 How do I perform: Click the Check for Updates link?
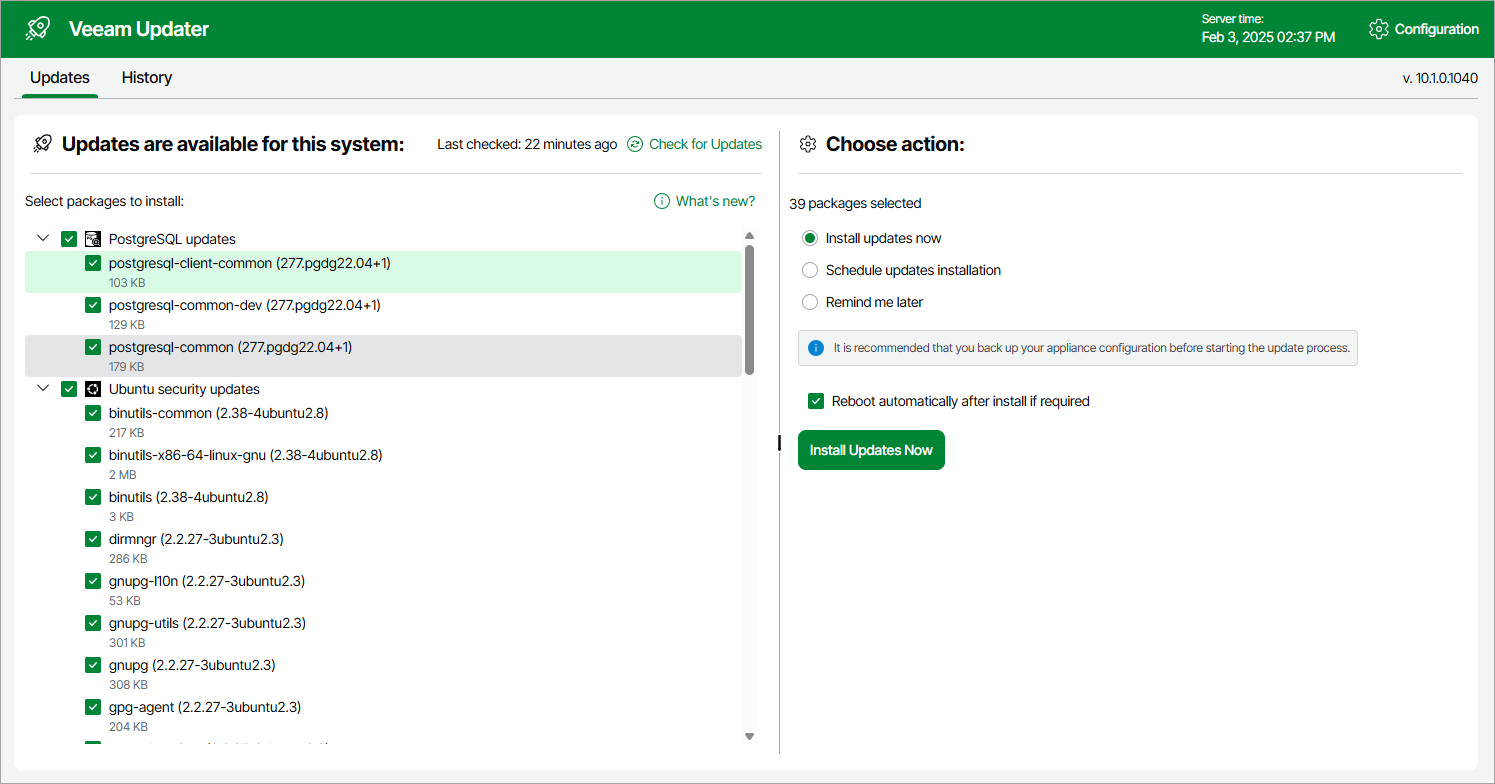pos(705,144)
